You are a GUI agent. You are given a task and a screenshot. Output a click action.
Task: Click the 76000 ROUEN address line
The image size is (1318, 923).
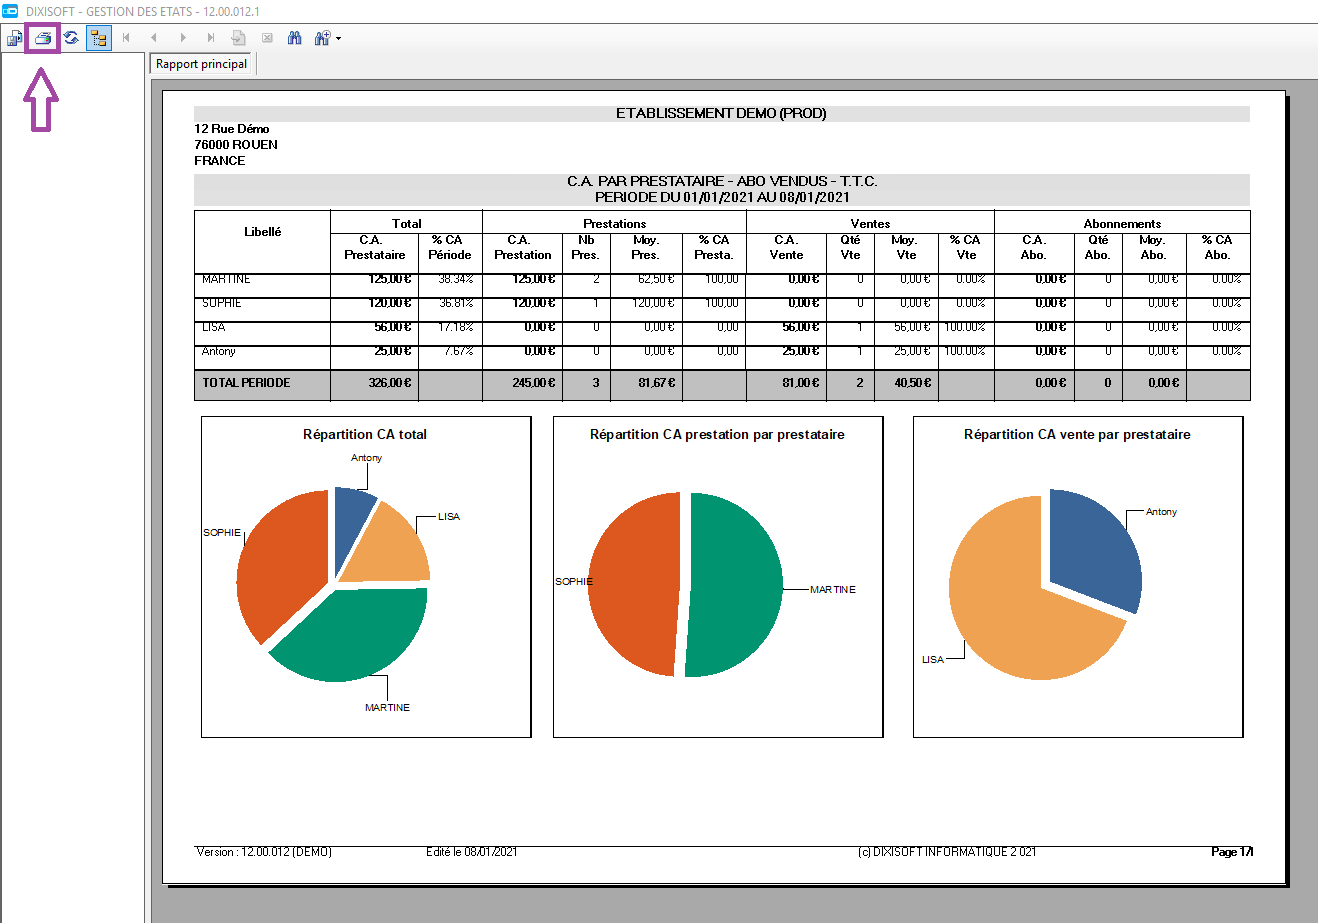[x=236, y=145]
